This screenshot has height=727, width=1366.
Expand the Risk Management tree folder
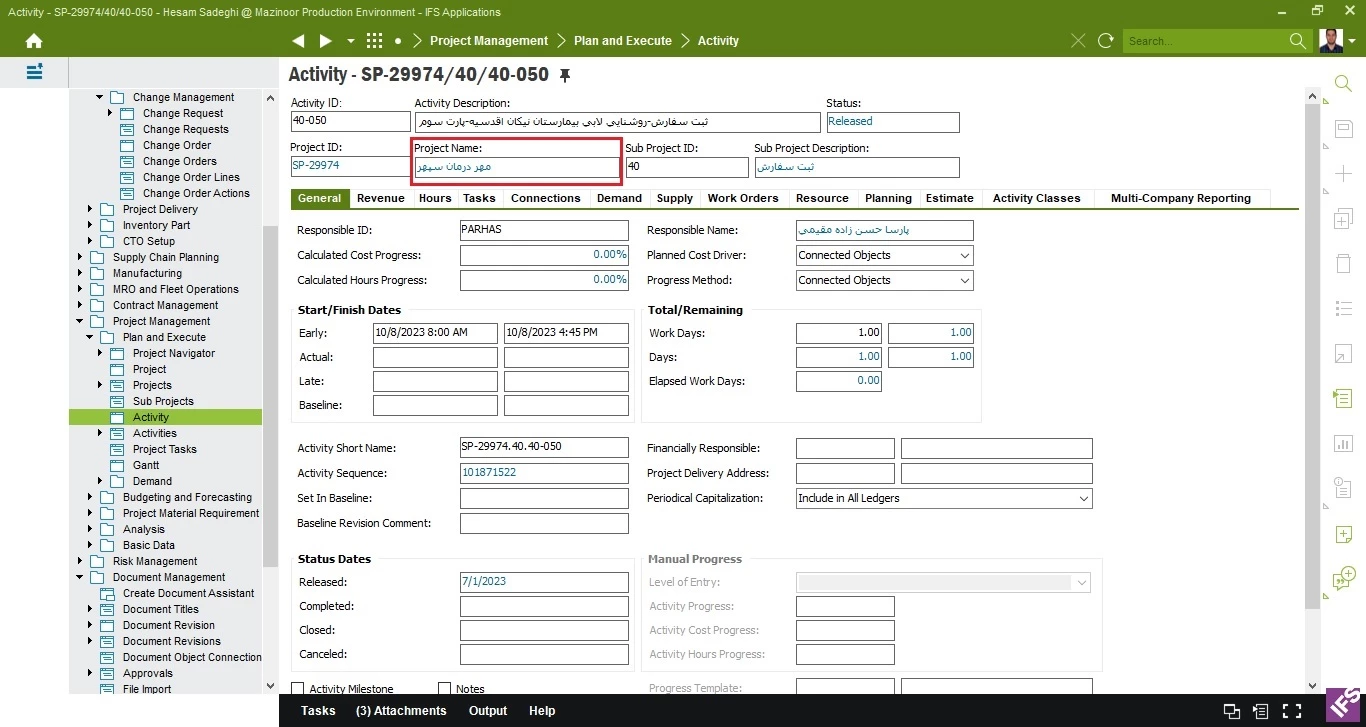coord(80,561)
